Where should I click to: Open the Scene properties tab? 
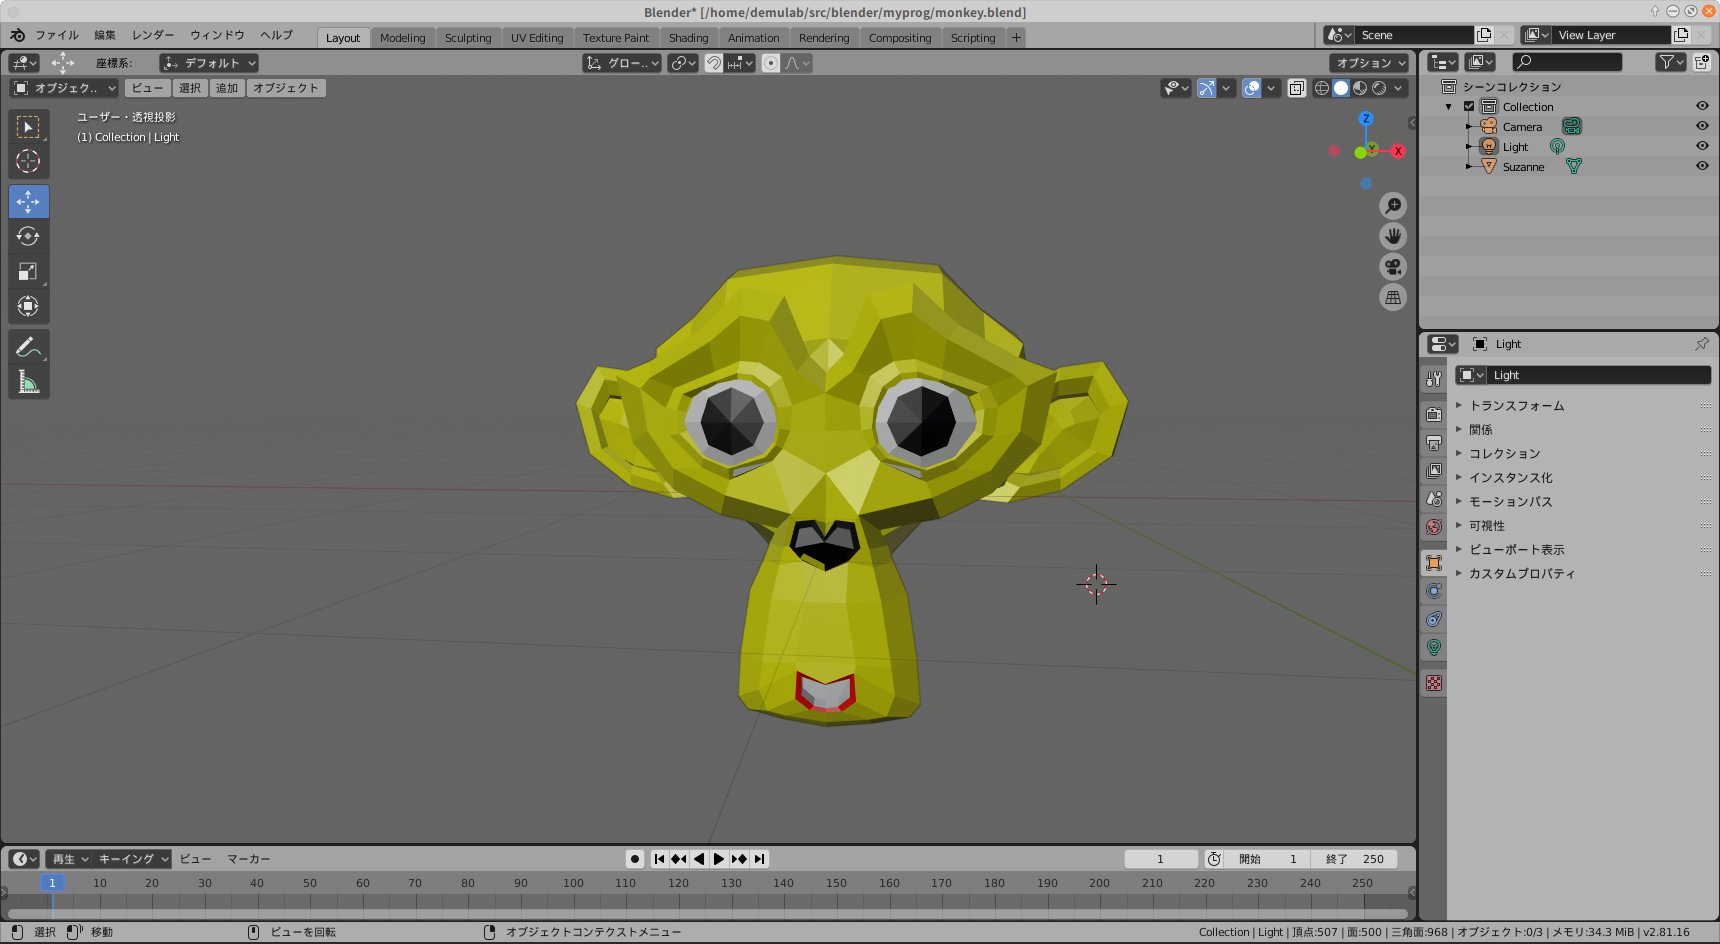click(1434, 499)
